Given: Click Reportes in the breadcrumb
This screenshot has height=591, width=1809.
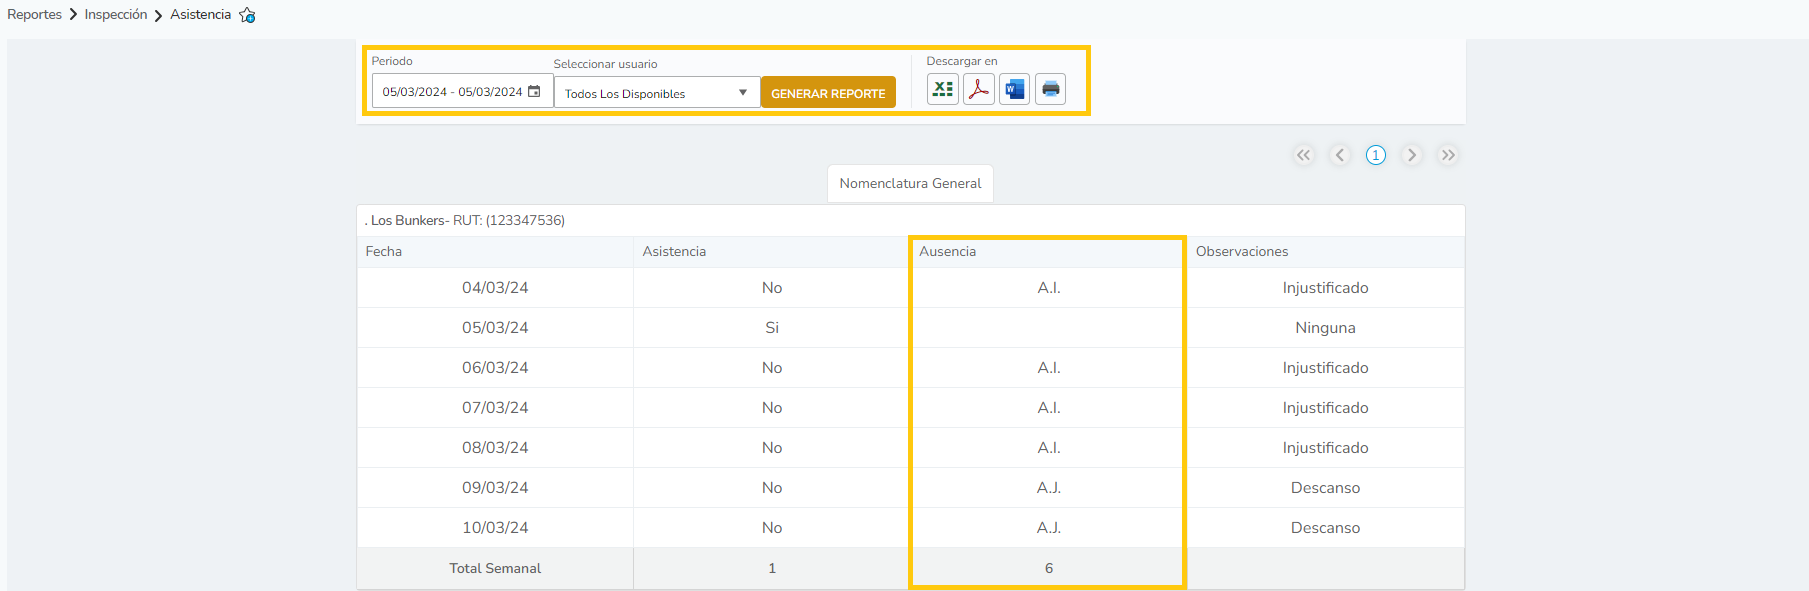Looking at the screenshot, I should [x=34, y=15].
